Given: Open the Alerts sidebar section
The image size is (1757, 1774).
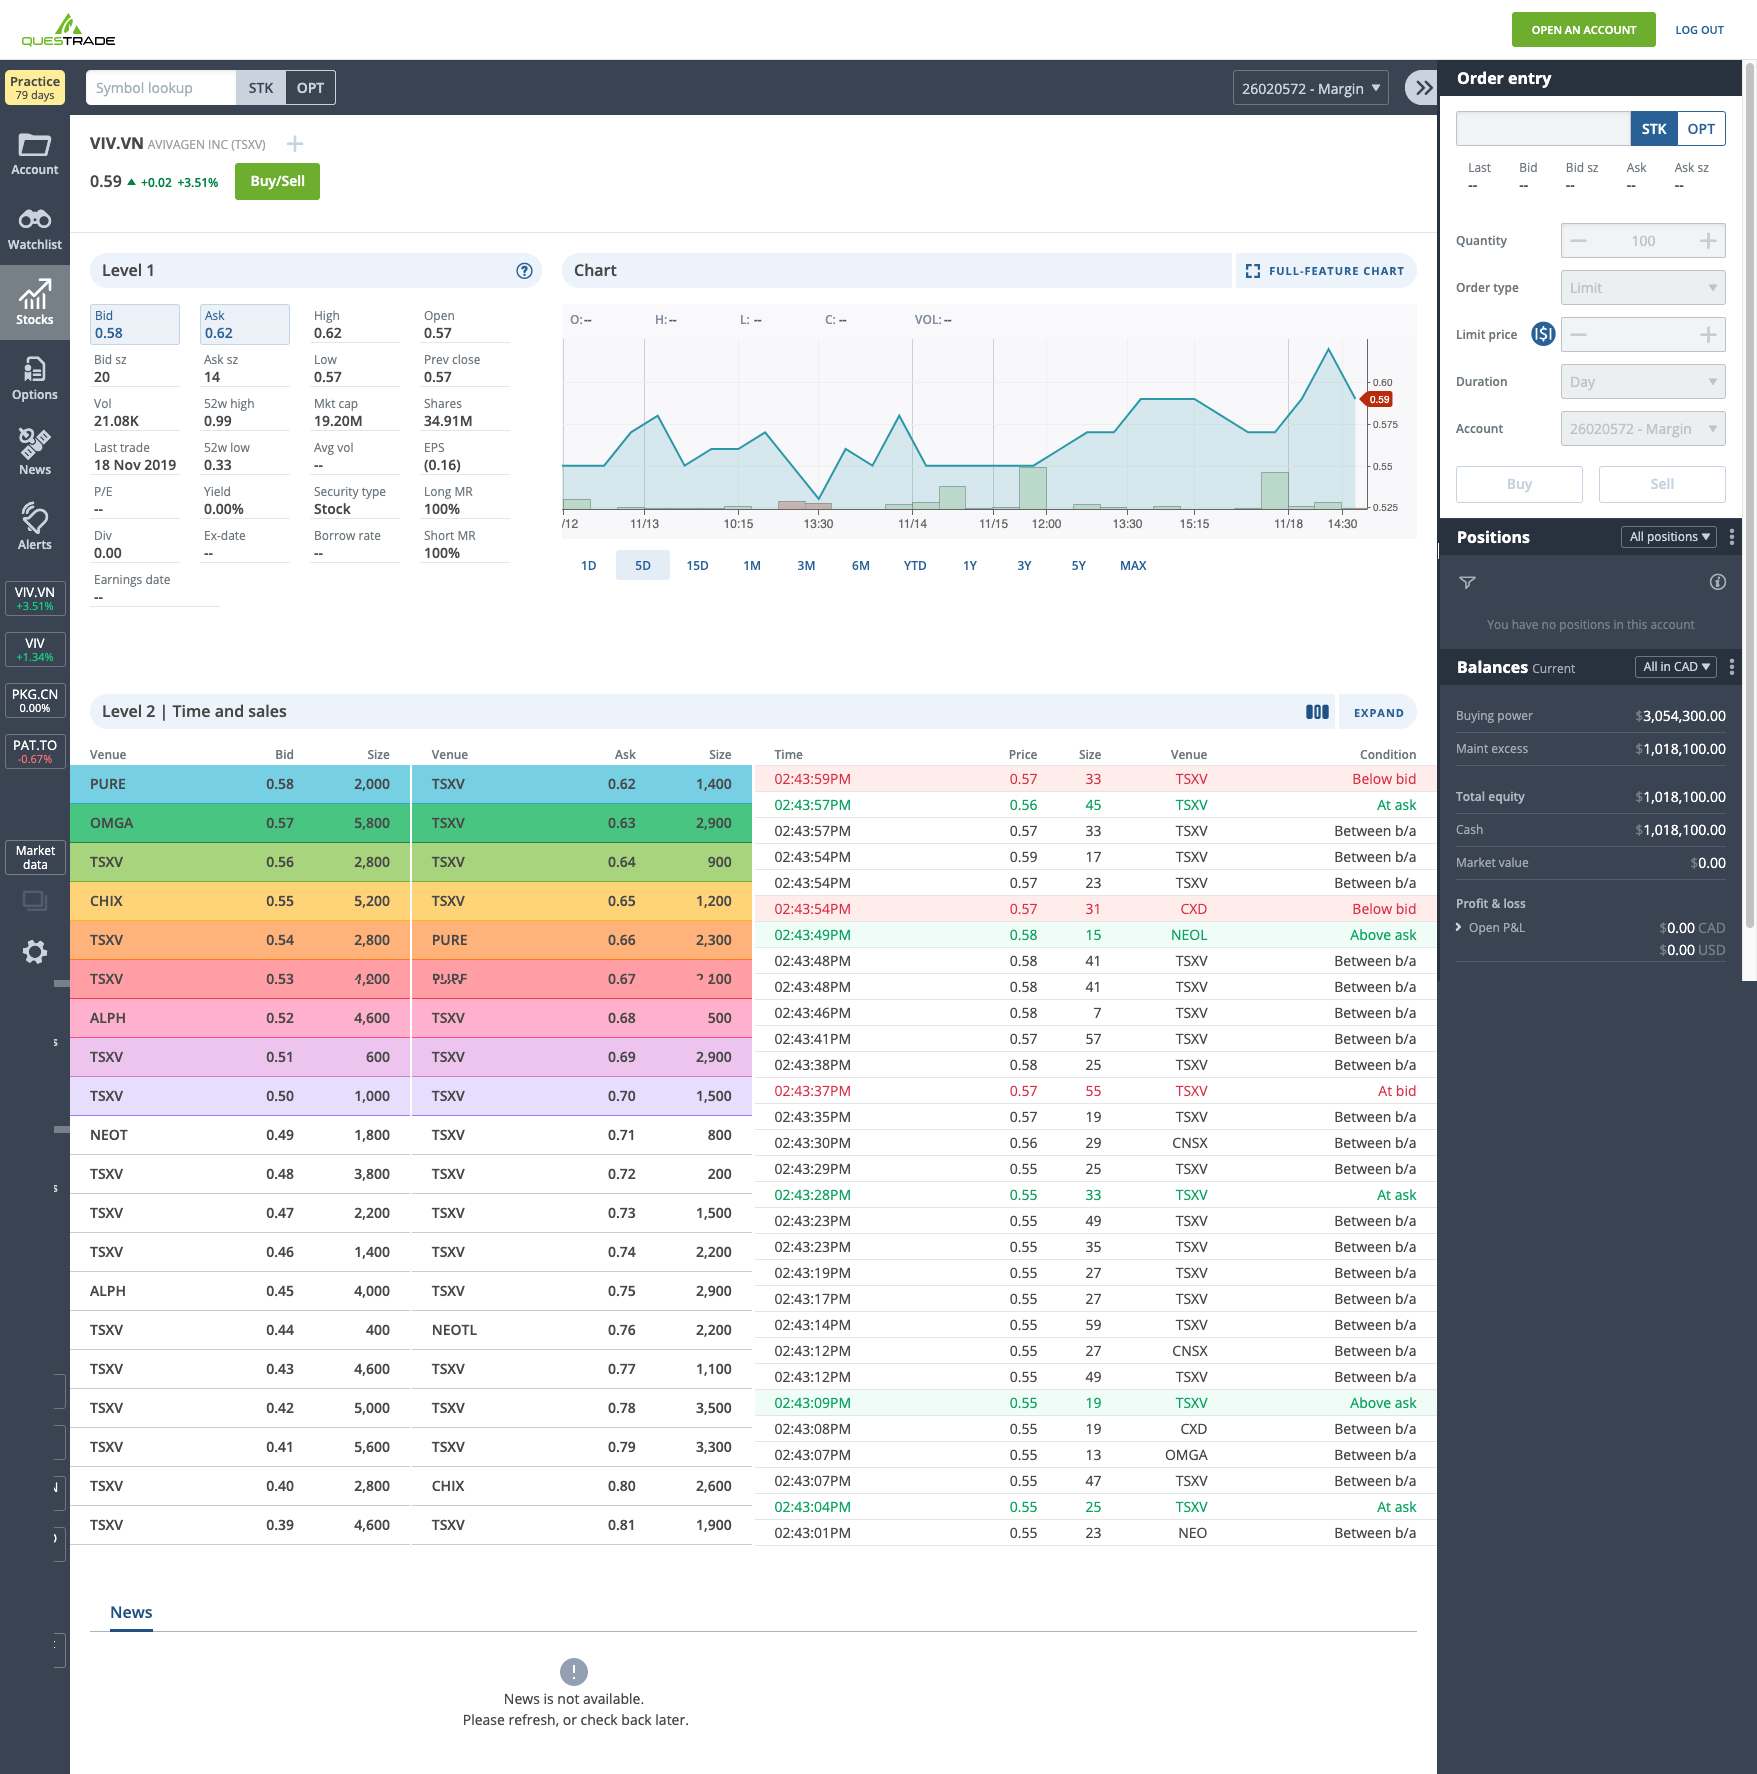Looking at the screenshot, I should pos(35,527).
